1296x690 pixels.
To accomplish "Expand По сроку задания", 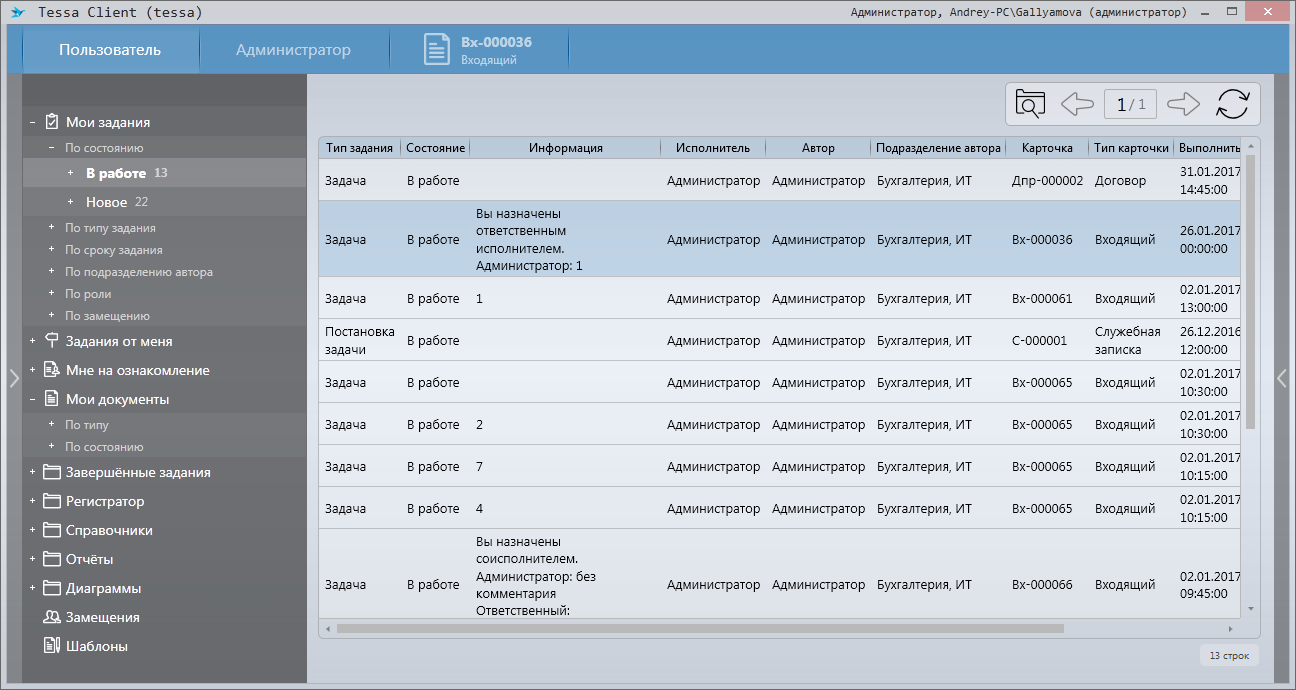I will click(x=52, y=250).
